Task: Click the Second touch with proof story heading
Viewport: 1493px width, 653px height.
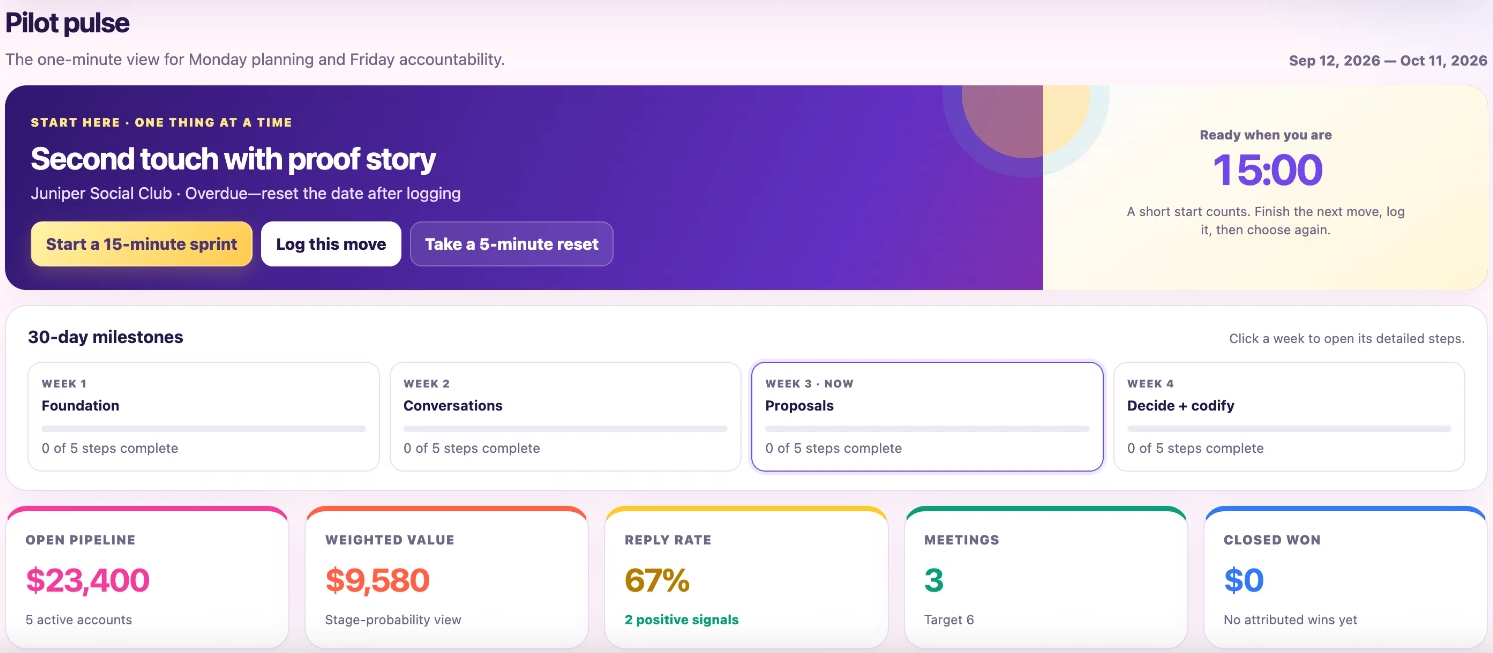Action: (x=233, y=159)
